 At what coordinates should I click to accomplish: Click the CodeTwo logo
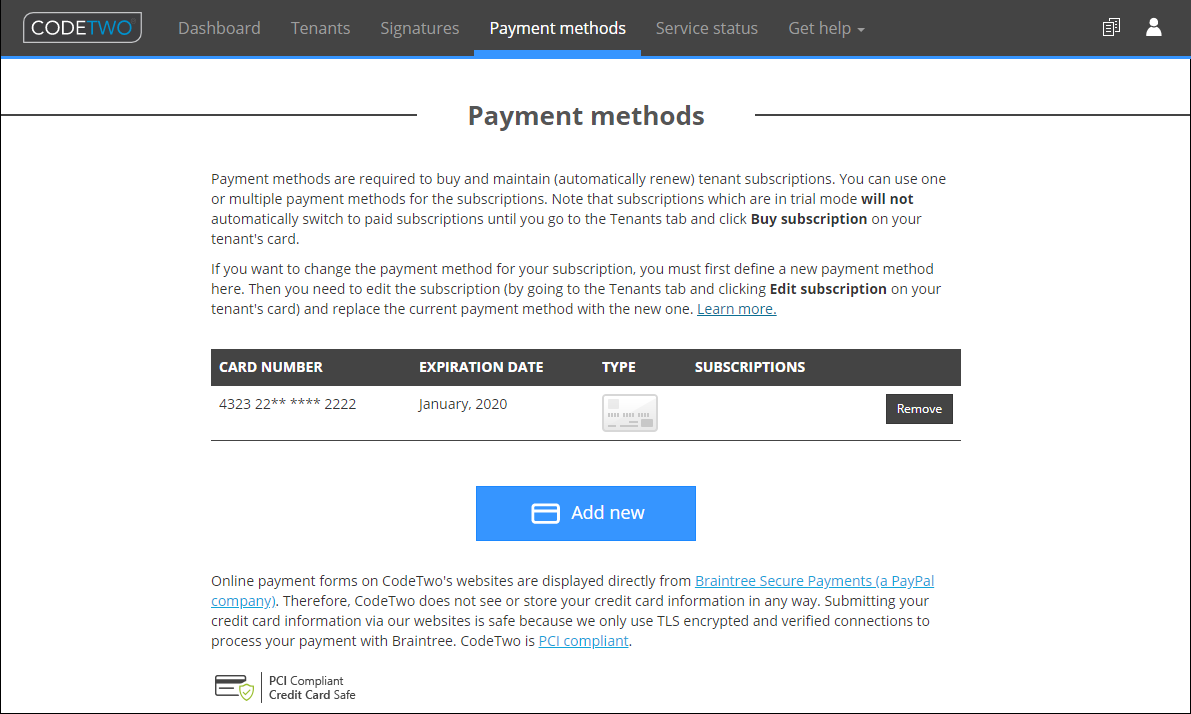coord(82,28)
